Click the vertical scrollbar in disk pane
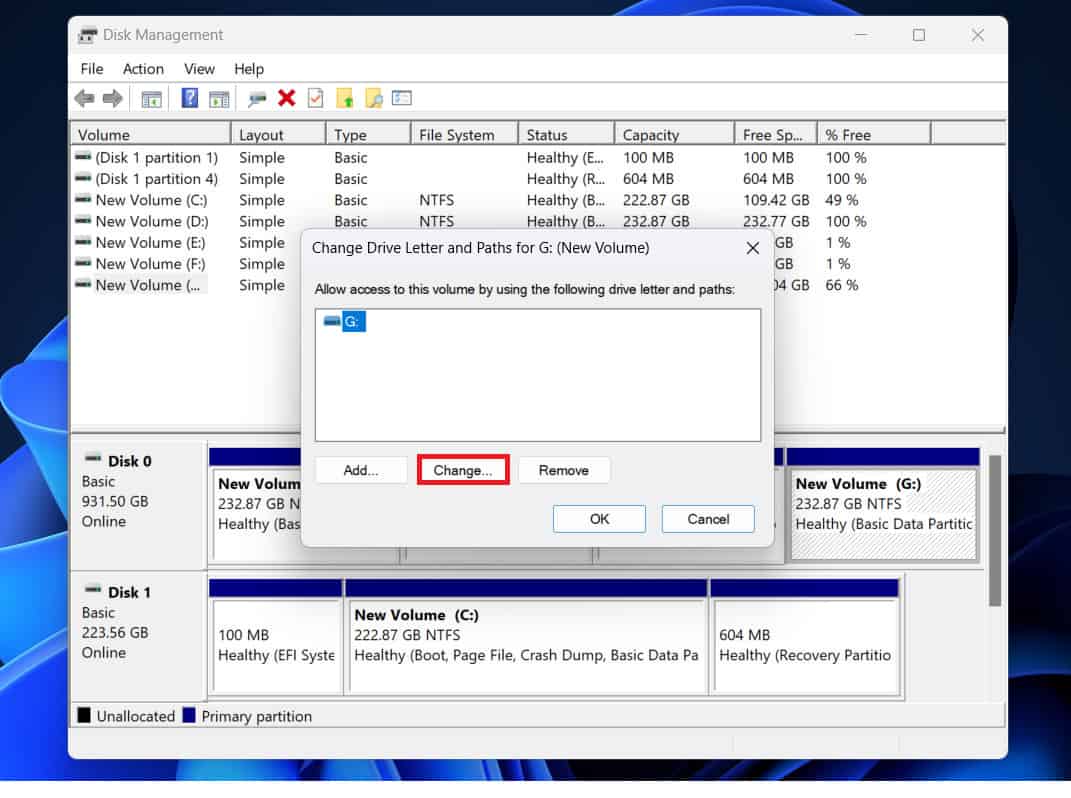Screen dimensions: 1071x798 click(x=994, y=530)
